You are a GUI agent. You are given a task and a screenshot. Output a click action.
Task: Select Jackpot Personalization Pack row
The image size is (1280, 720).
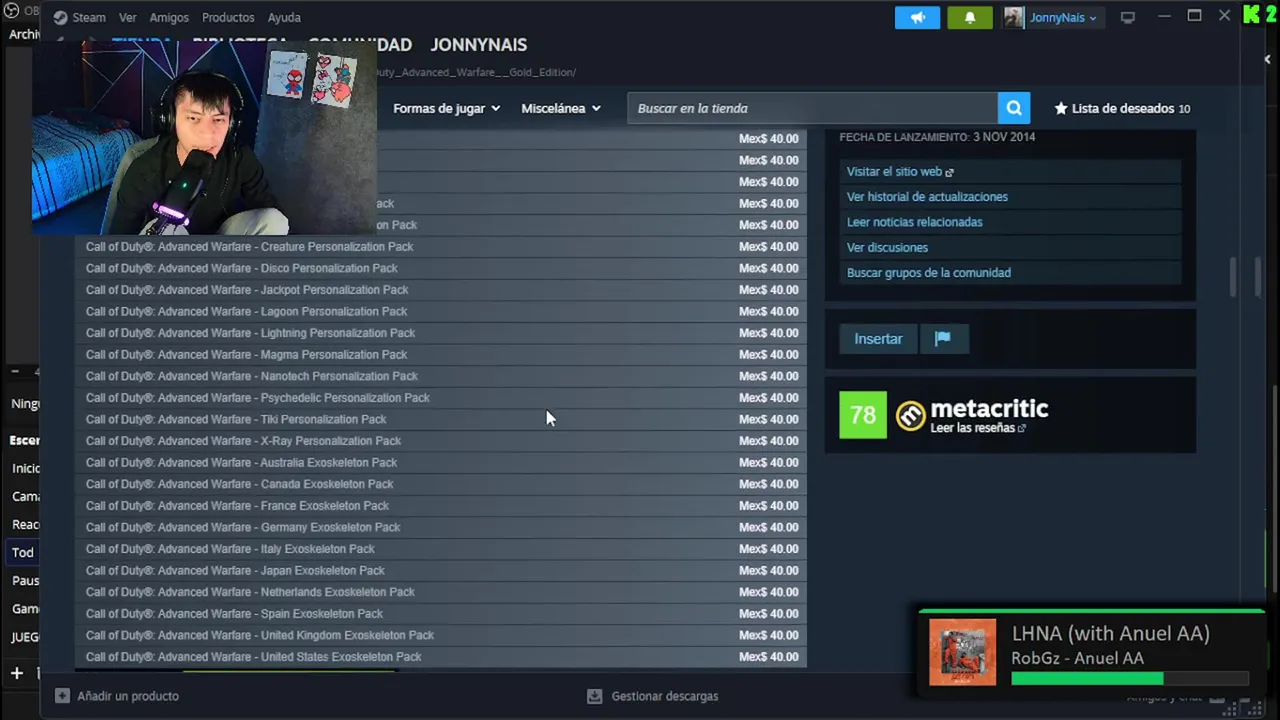tap(440, 290)
